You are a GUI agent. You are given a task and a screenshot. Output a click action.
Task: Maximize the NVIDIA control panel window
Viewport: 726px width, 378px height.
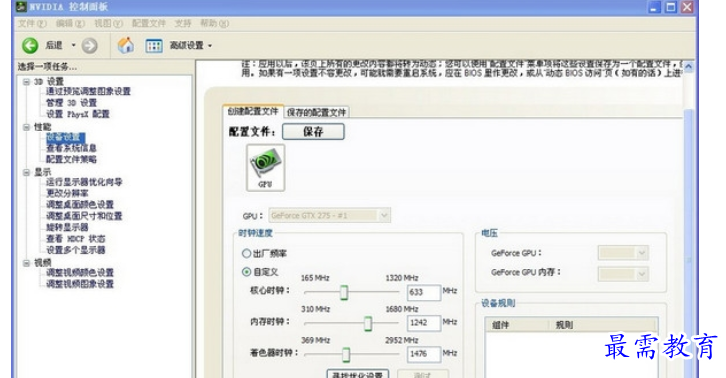point(670,7)
